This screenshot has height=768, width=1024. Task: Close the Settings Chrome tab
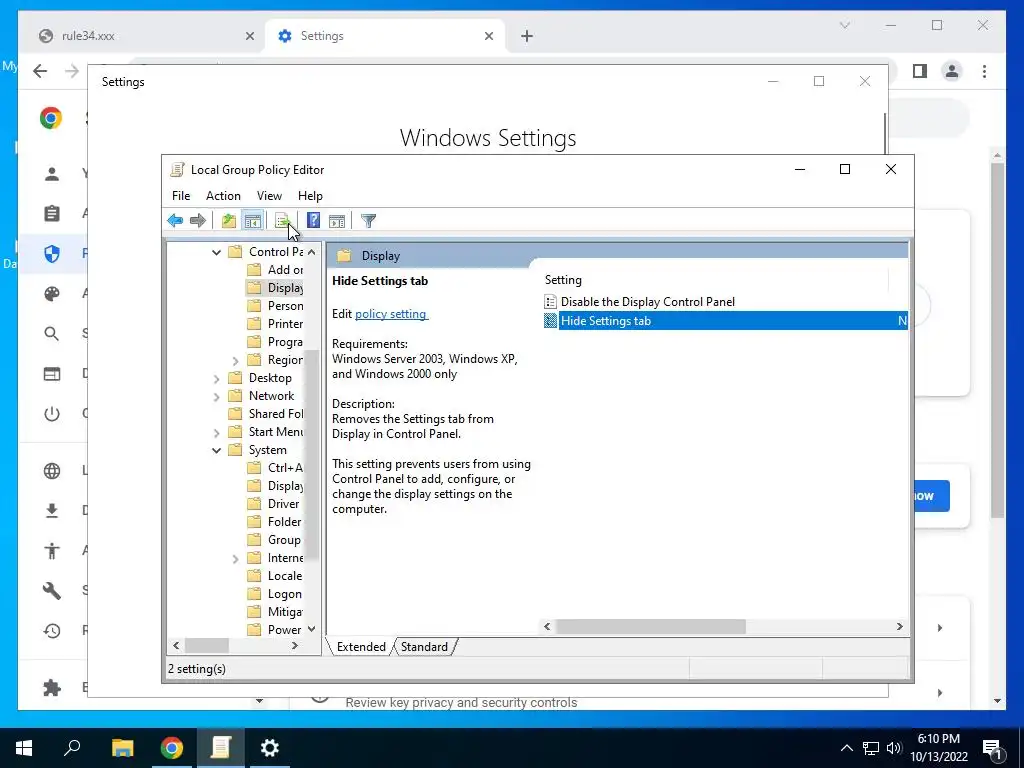click(488, 37)
